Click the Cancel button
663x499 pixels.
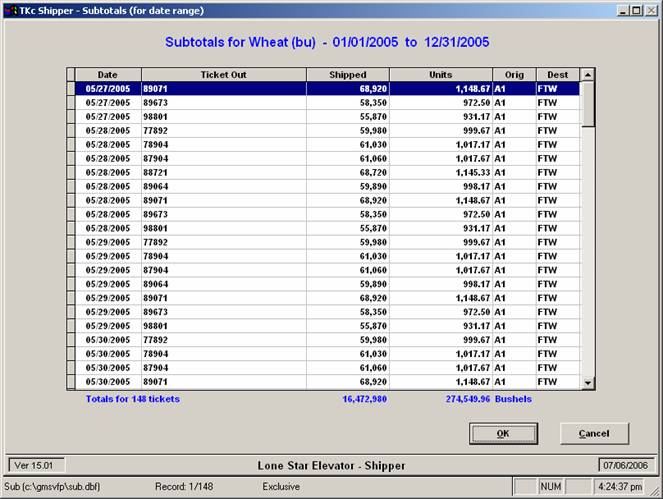(x=594, y=433)
